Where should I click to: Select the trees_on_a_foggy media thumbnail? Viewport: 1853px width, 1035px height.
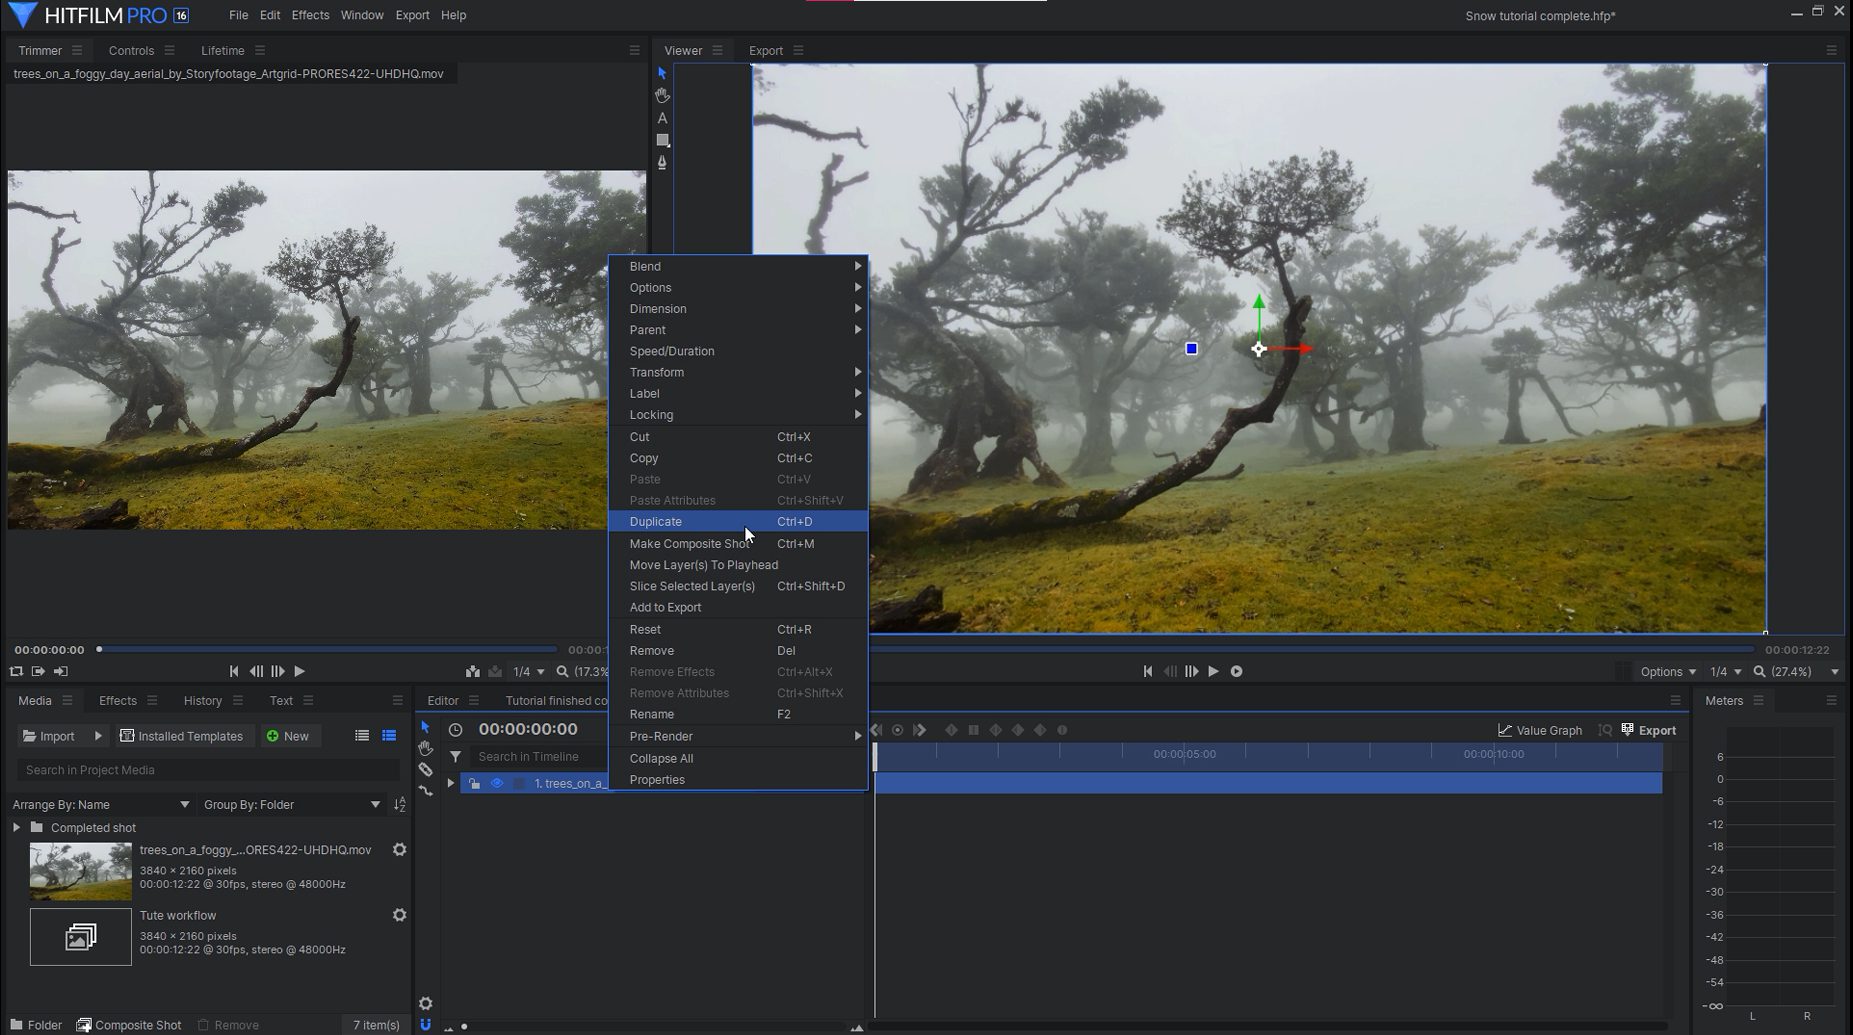(80, 871)
